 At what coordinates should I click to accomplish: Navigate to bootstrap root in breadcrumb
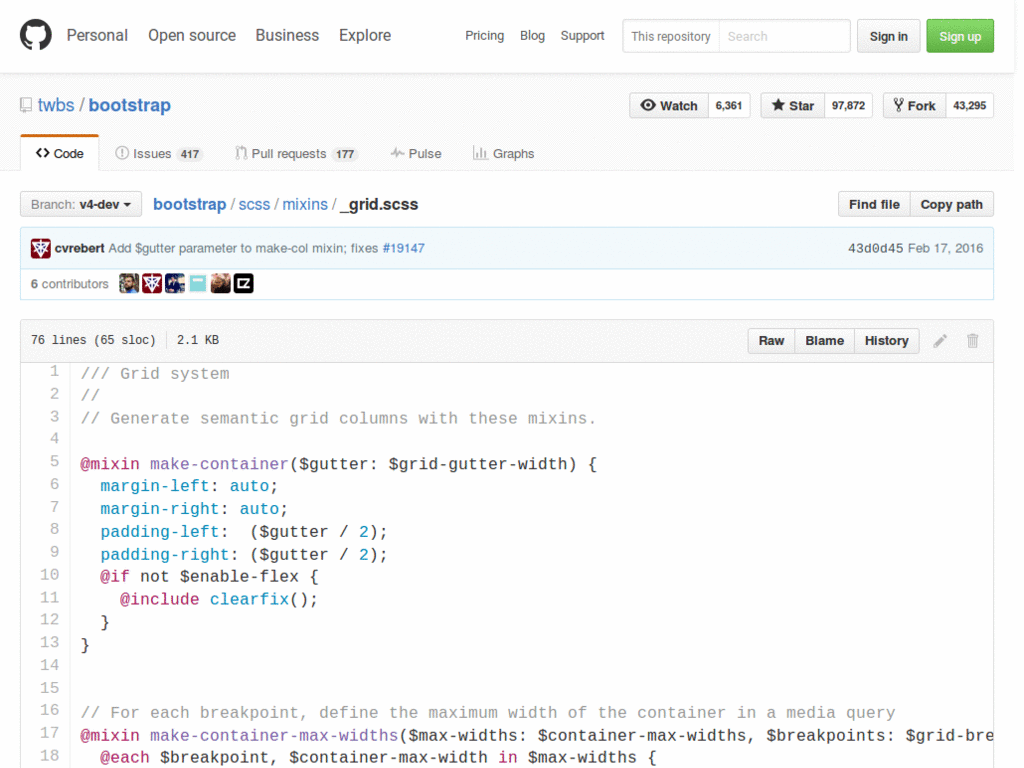click(189, 204)
